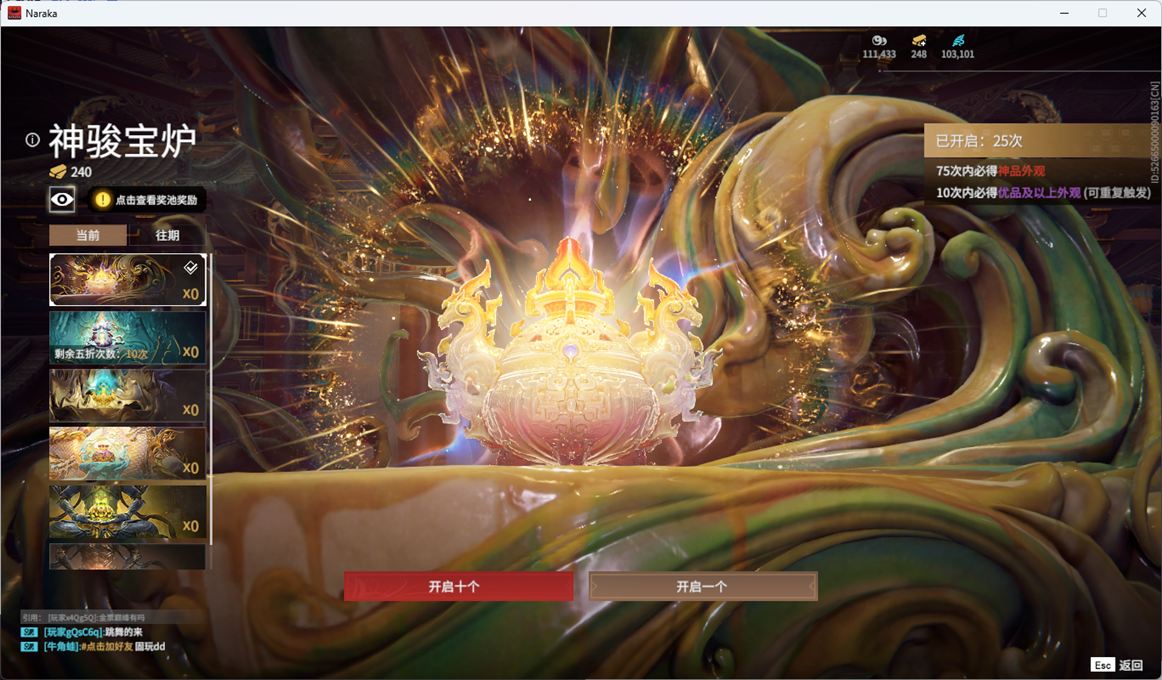Click channel tag icon on 玩家gQsC6q message

pos(30,632)
